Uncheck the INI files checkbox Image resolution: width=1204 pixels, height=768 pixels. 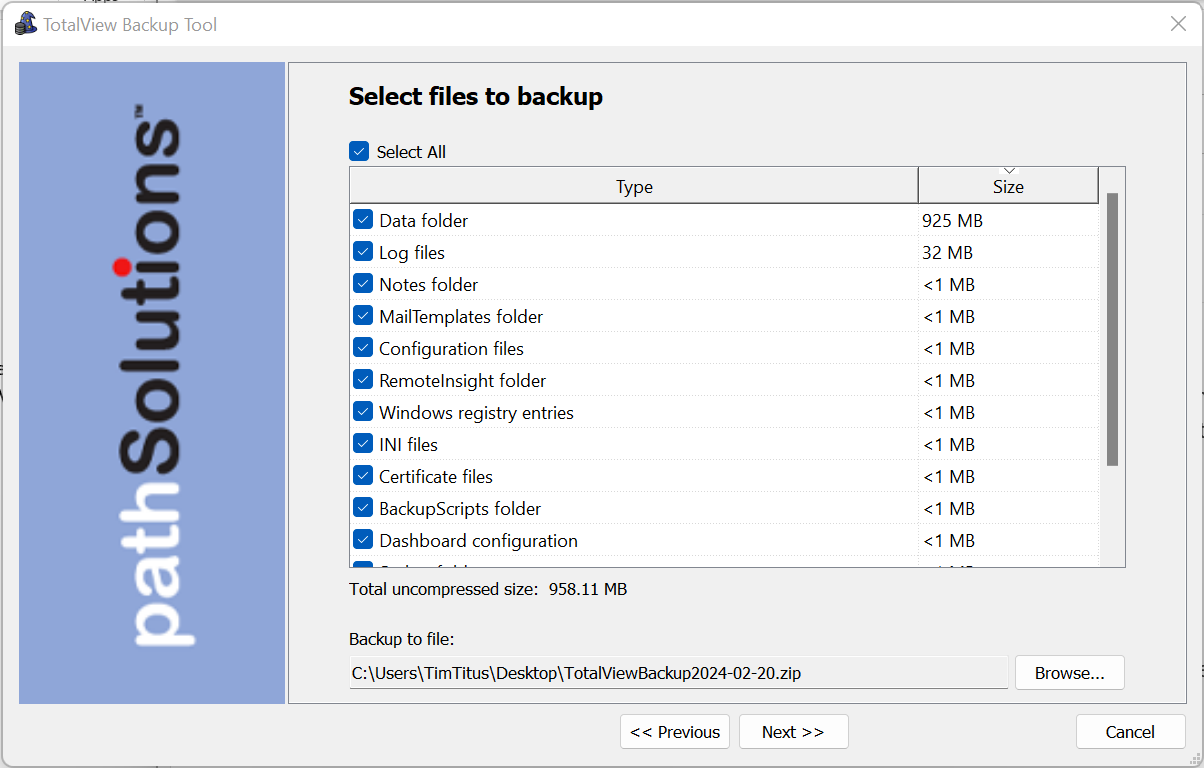tap(363, 444)
